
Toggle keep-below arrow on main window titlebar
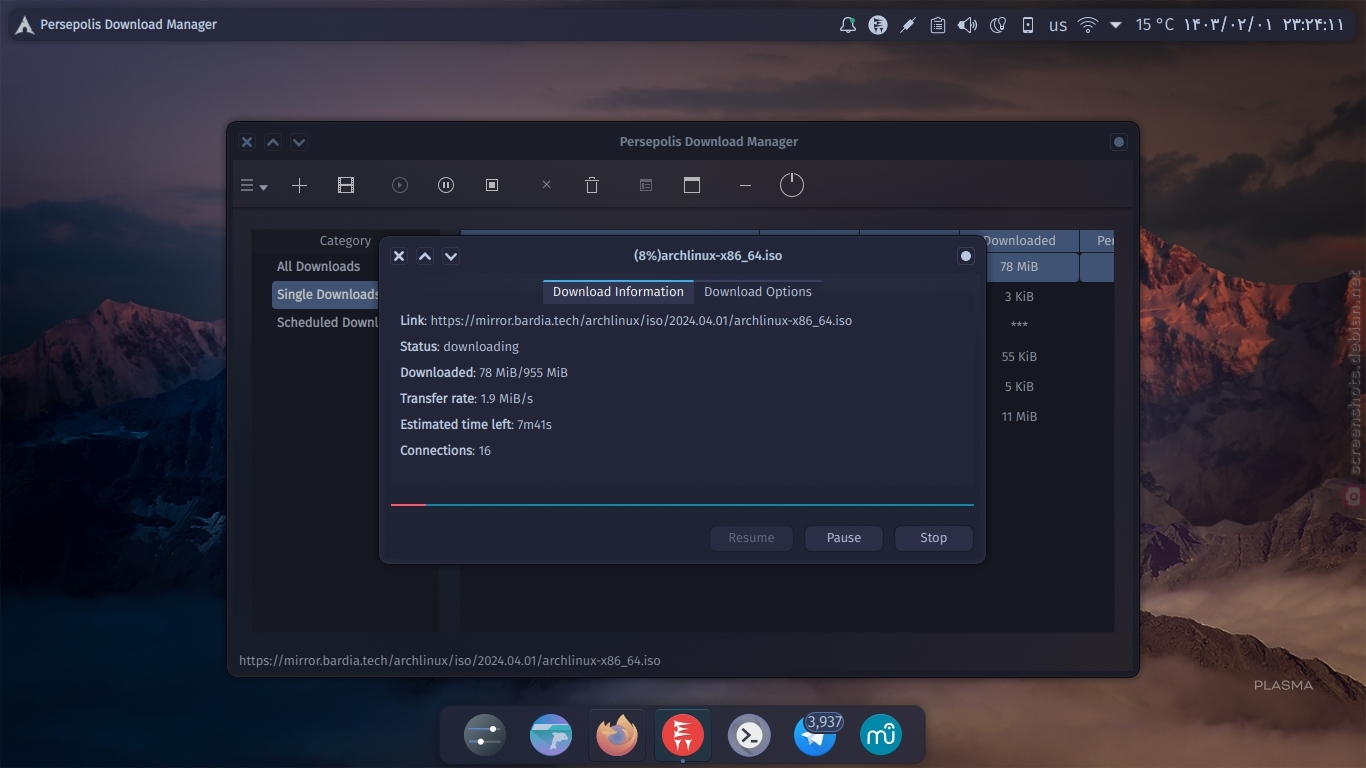coord(299,142)
